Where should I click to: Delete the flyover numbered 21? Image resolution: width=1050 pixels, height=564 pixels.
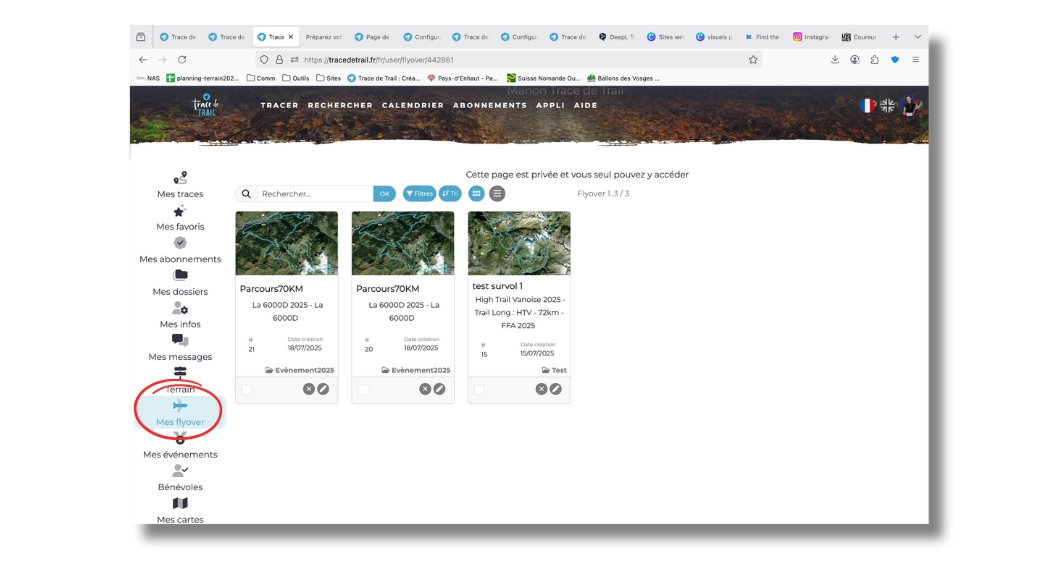(309, 389)
